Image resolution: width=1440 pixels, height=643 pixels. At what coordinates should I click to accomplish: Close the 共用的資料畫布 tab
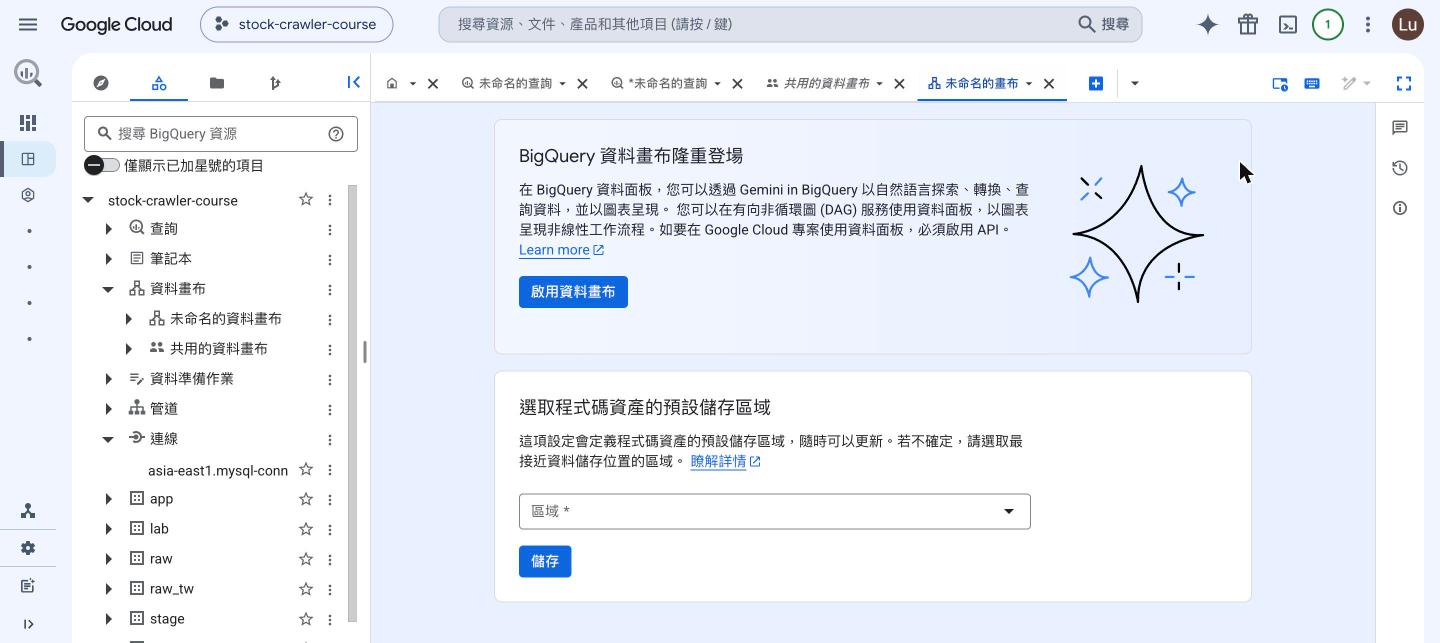899,83
